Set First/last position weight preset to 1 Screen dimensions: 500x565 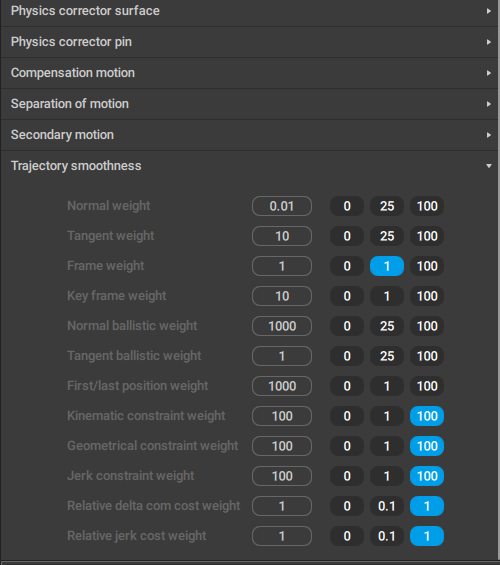[387, 386]
